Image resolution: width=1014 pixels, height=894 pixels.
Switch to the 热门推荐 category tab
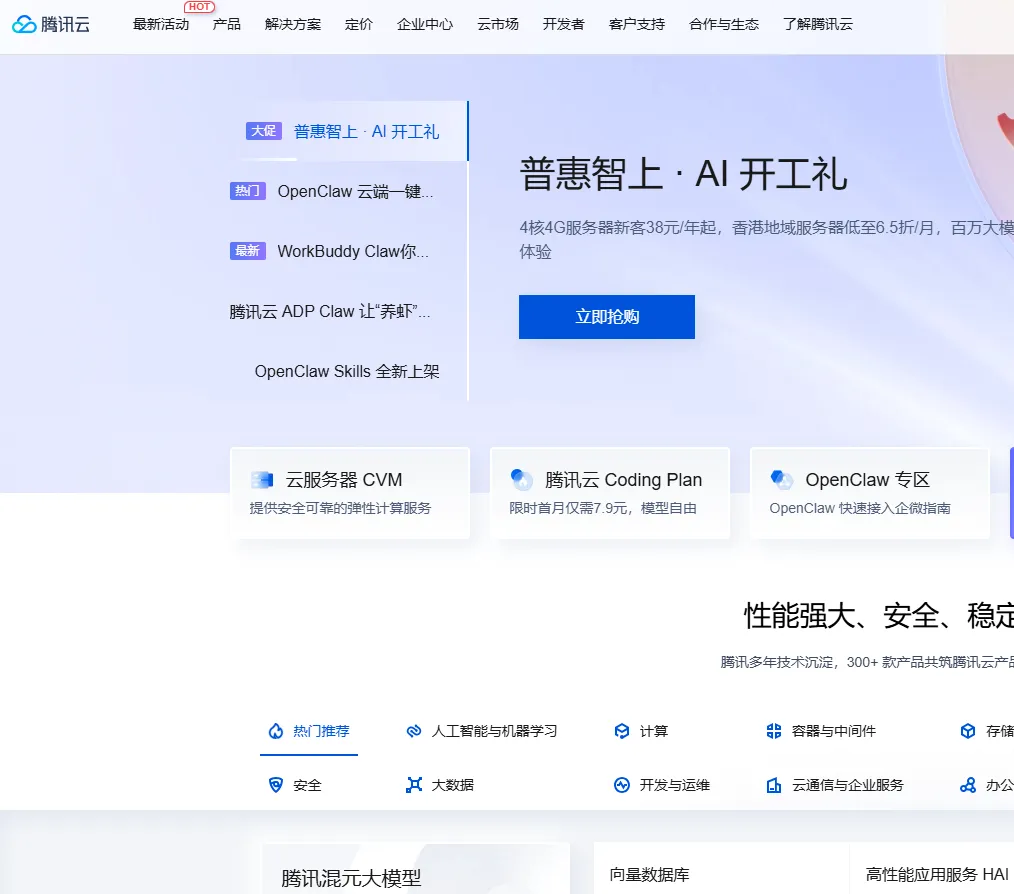coord(309,731)
